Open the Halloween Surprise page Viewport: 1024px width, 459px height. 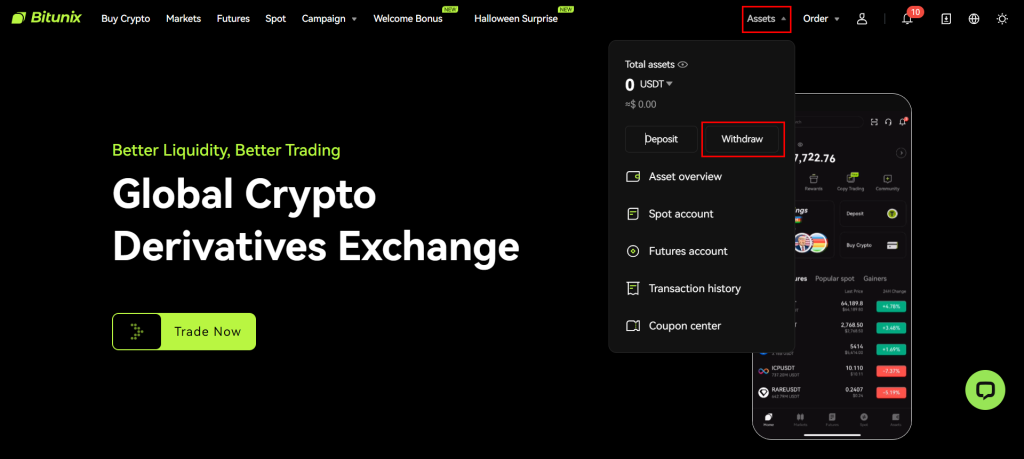[516, 19]
